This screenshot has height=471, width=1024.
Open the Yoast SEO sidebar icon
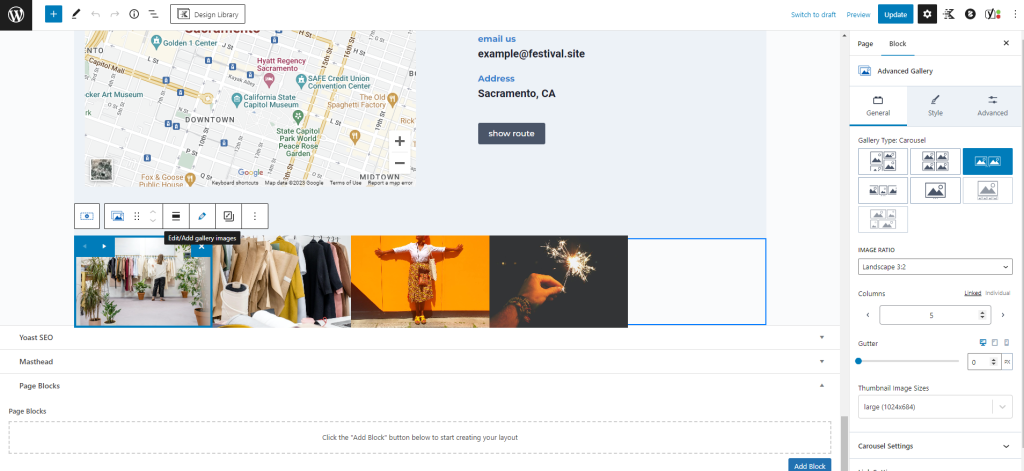click(x=992, y=14)
